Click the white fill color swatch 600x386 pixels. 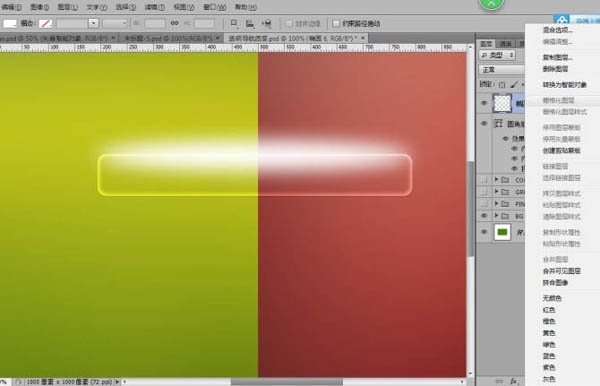[x=10, y=24]
